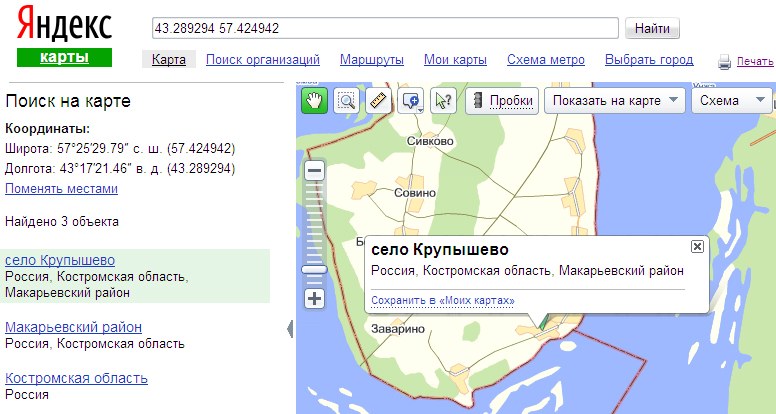The height and width of the screenshot is (414, 776).
Task: Open Мои карты tab
Action: (455, 60)
